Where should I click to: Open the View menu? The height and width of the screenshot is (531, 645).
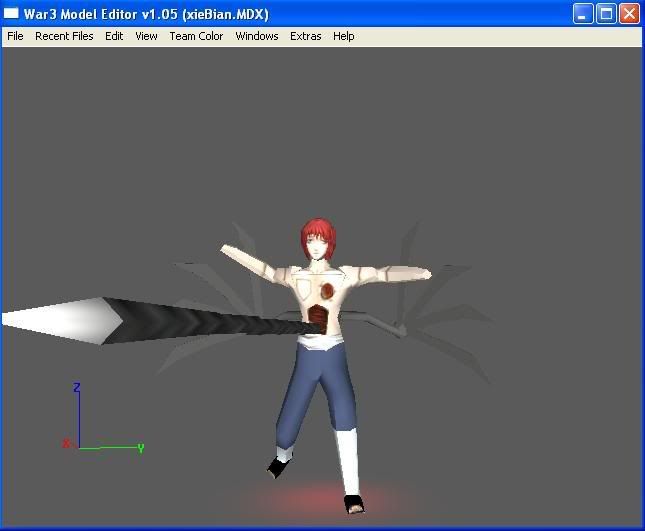click(146, 36)
